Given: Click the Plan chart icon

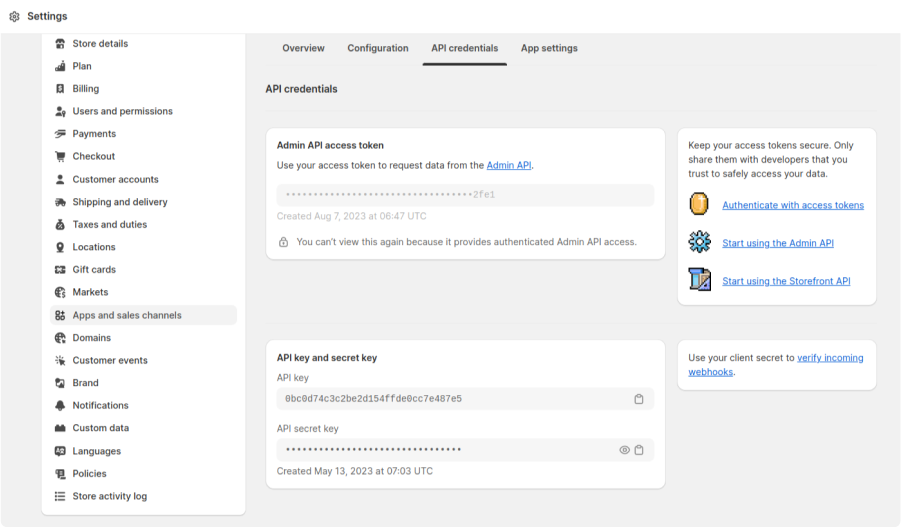Looking at the screenshot, I should (60, 66).
